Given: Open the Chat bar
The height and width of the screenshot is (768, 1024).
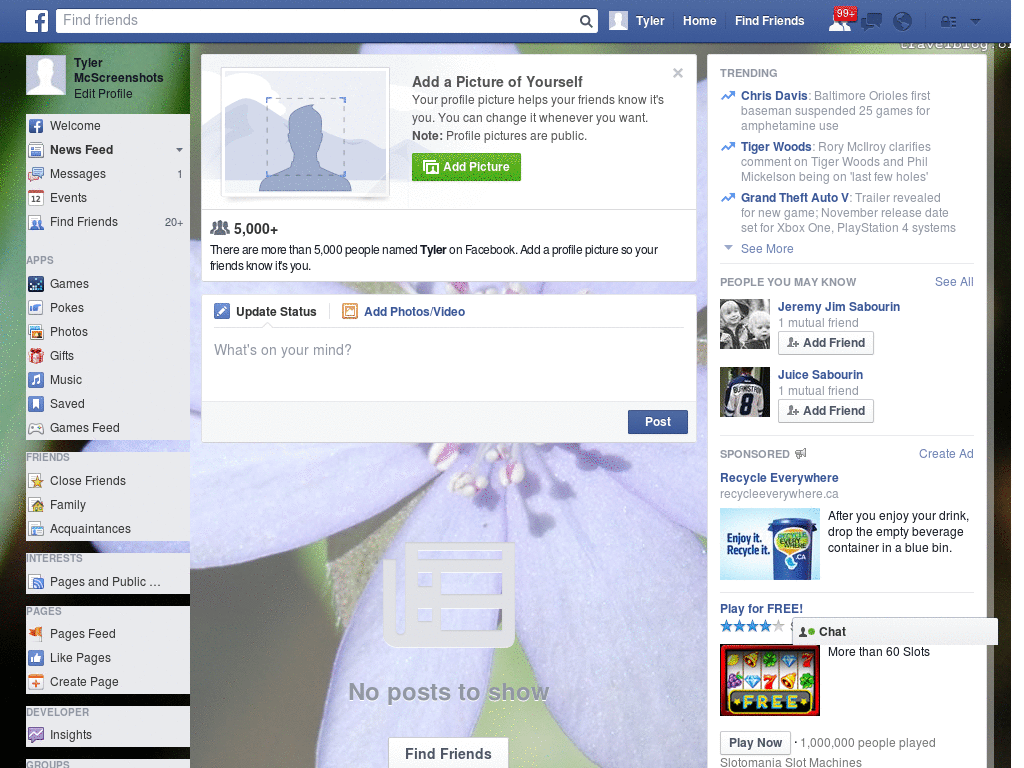Looking at the screenshot, I should [895, 632].
